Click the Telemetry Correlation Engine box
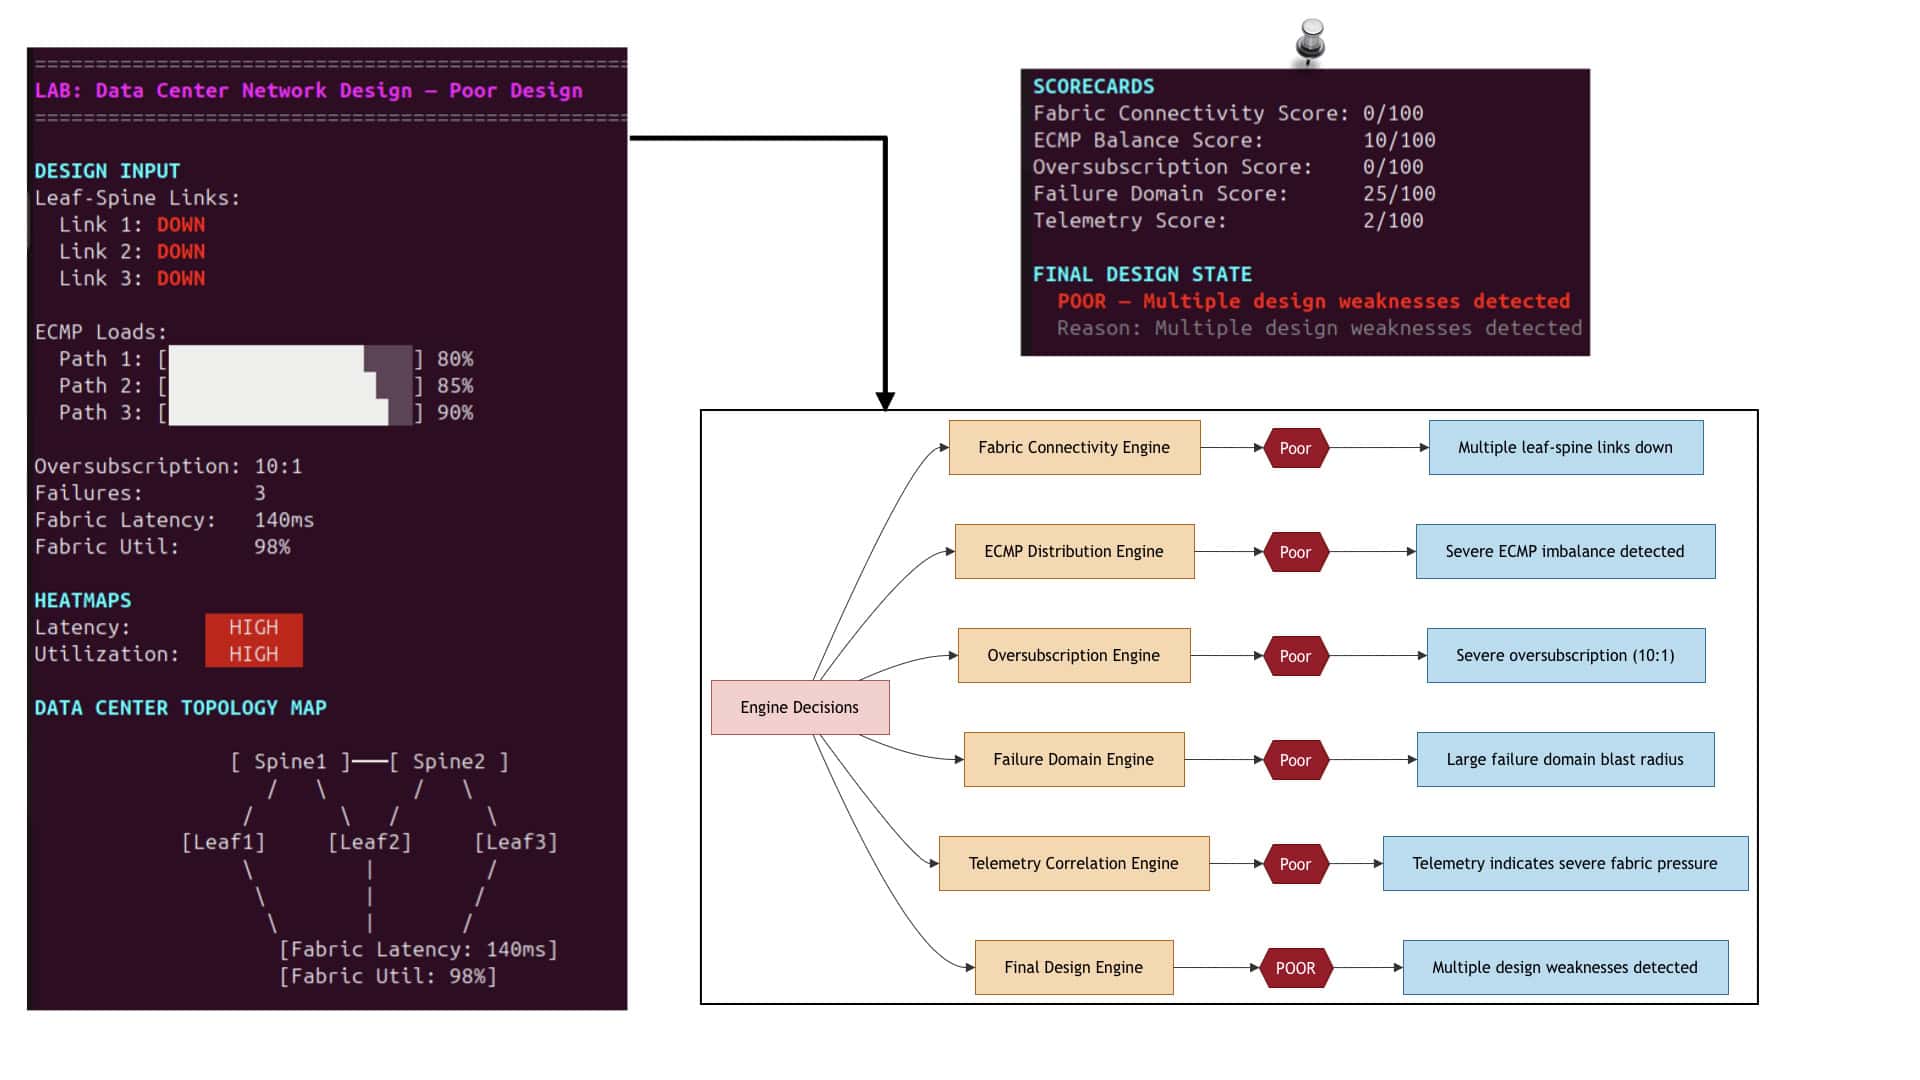The height and width of the screenshot is (1080, 1920). [1074, 863]
